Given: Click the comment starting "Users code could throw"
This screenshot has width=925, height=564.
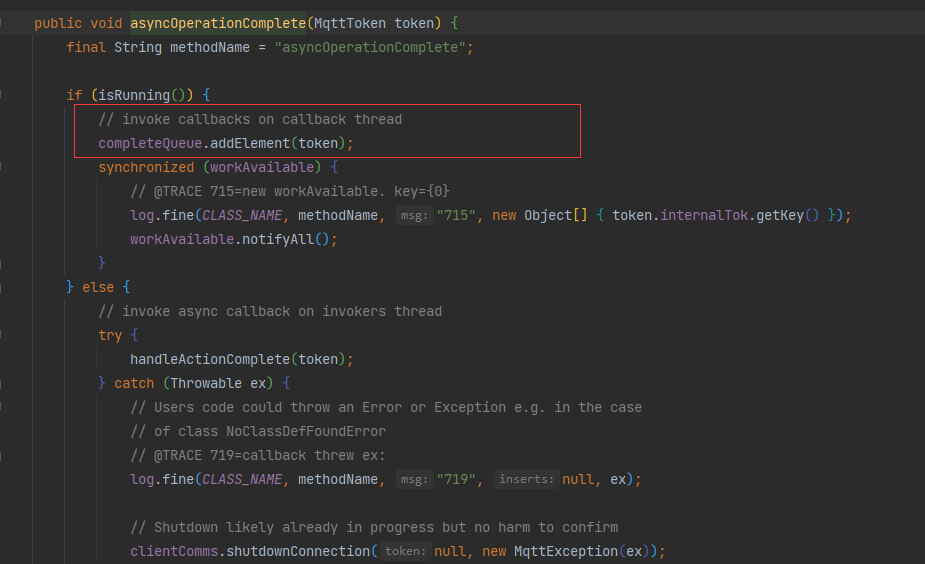Looking at the screenshot, I should coord(386,408).
